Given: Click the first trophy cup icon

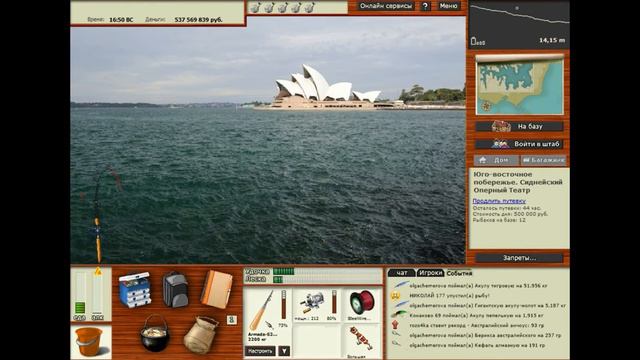Looking at the screenshot, I should 256,7.
